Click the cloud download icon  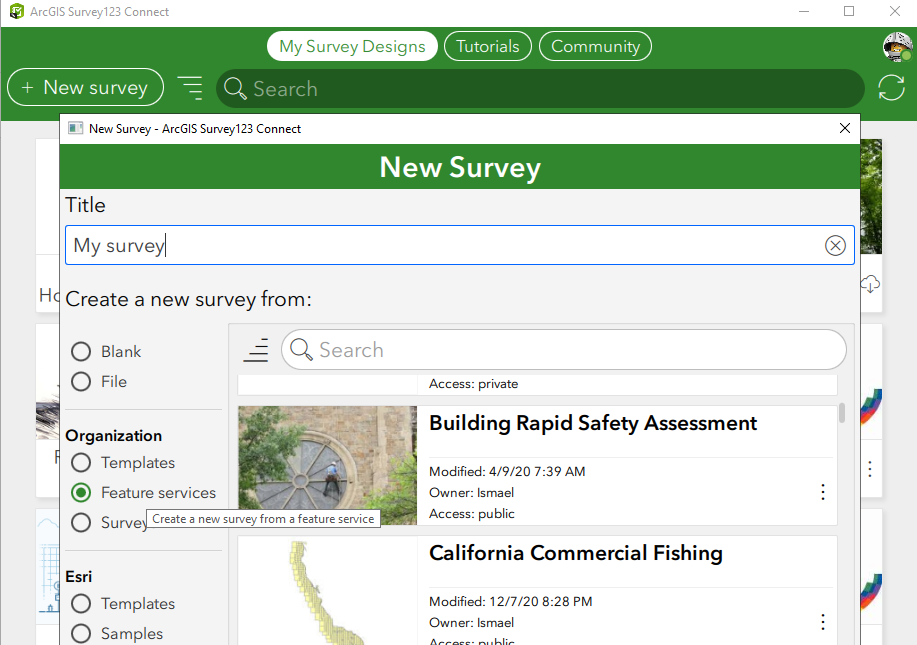870,284
